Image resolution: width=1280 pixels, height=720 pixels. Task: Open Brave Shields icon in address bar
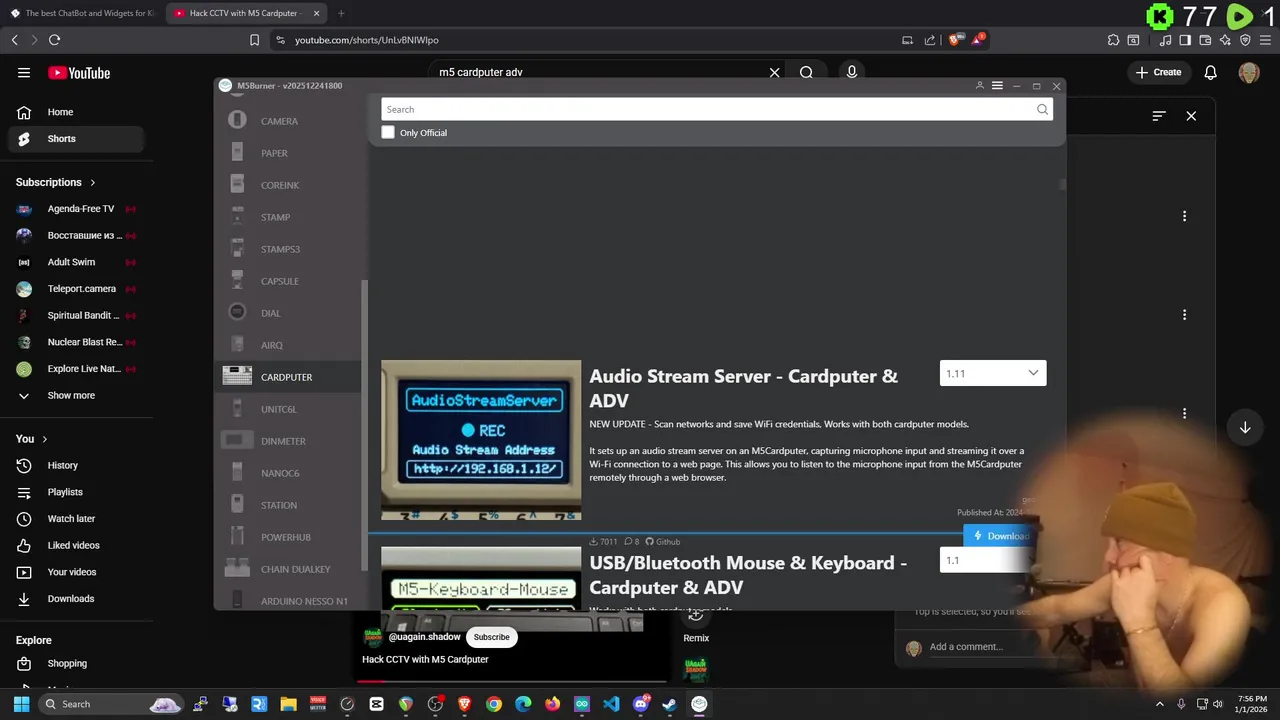[x=954, y=40]
